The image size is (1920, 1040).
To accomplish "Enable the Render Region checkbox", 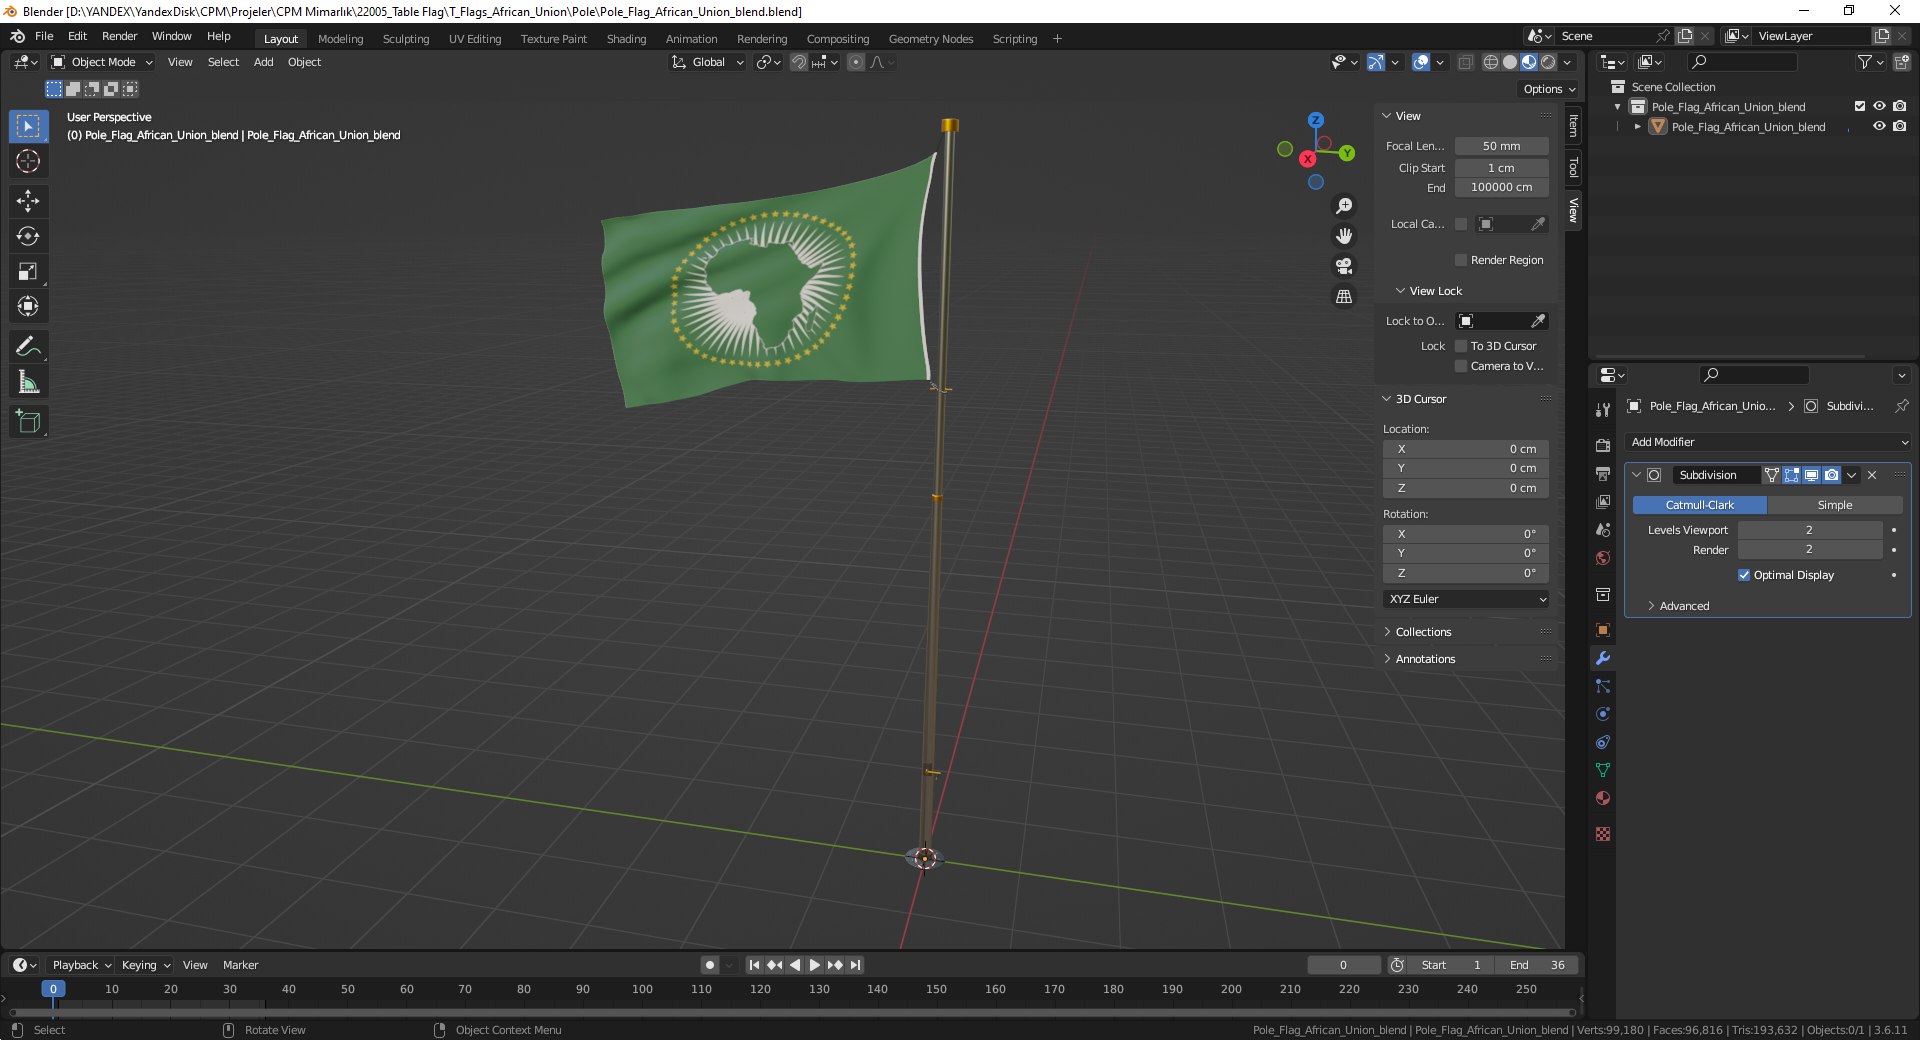I will tap(1461, 260).
